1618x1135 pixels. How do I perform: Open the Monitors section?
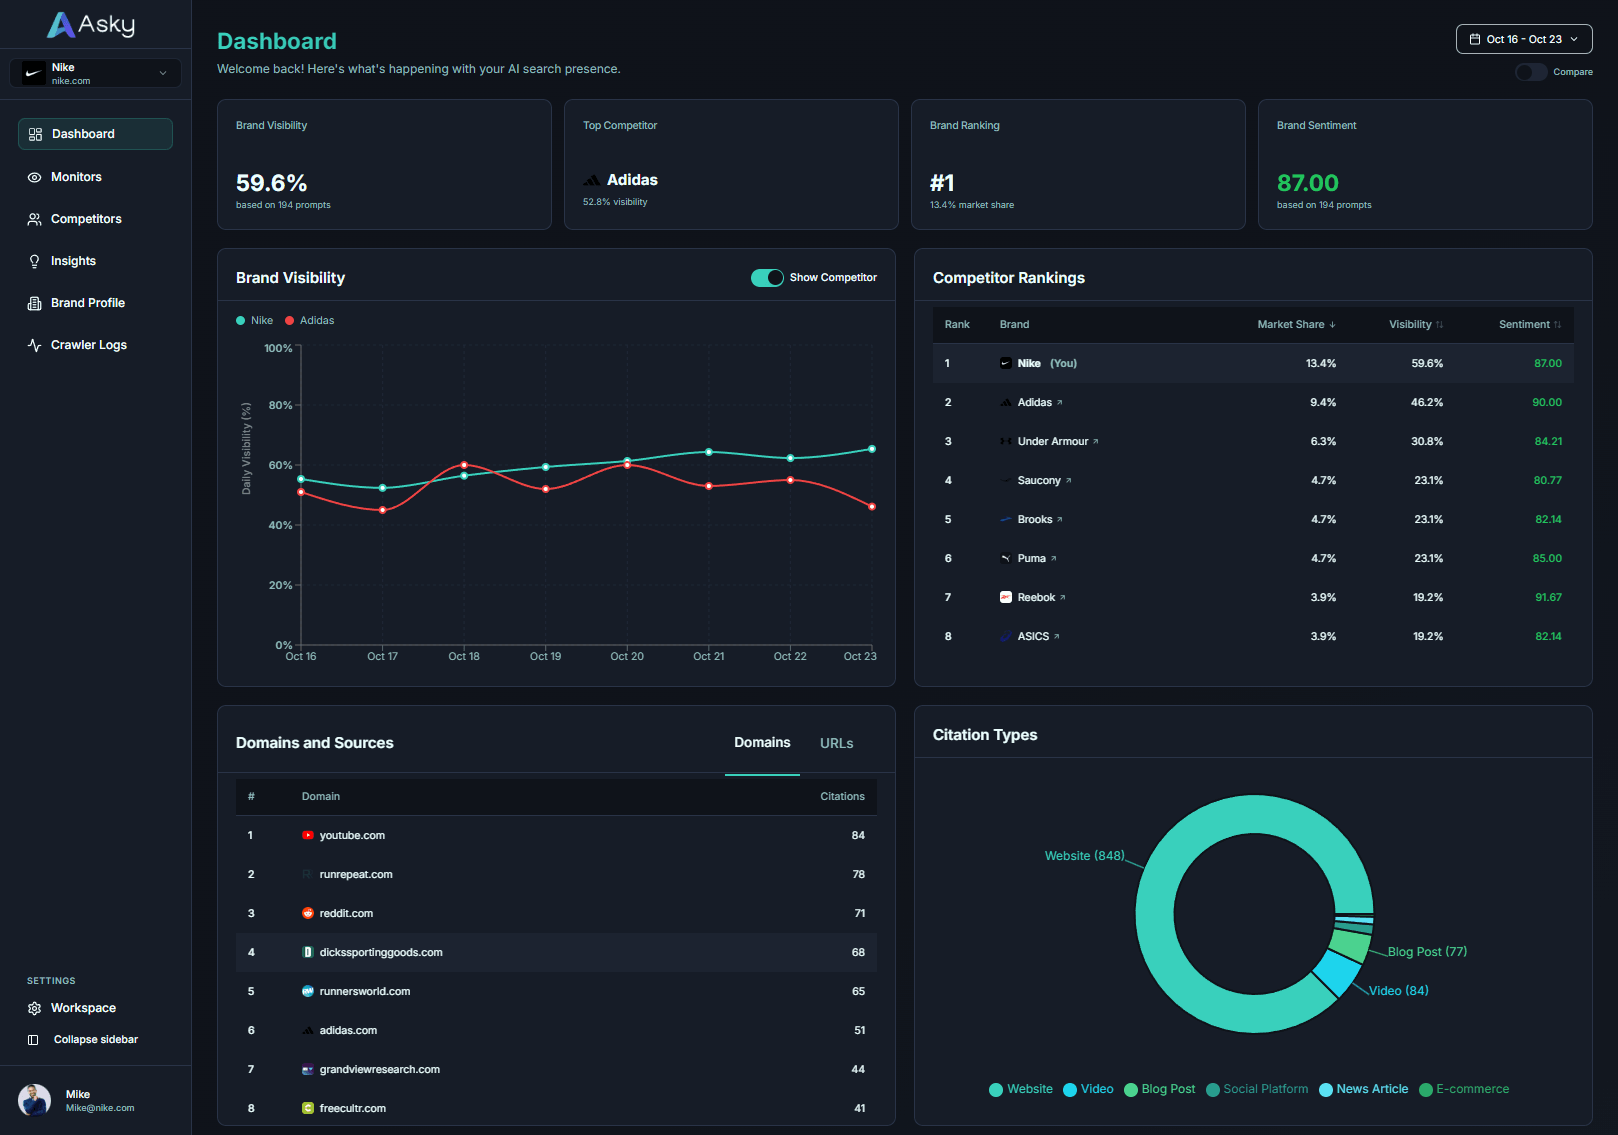(75, 177)
